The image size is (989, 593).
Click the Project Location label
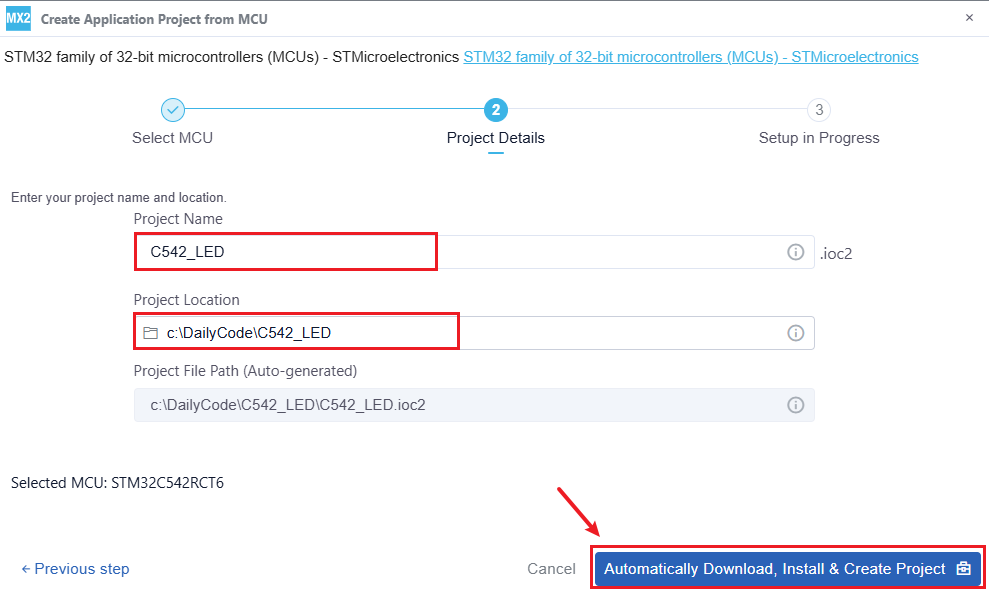pyautogui.click(x=187, y=300)
